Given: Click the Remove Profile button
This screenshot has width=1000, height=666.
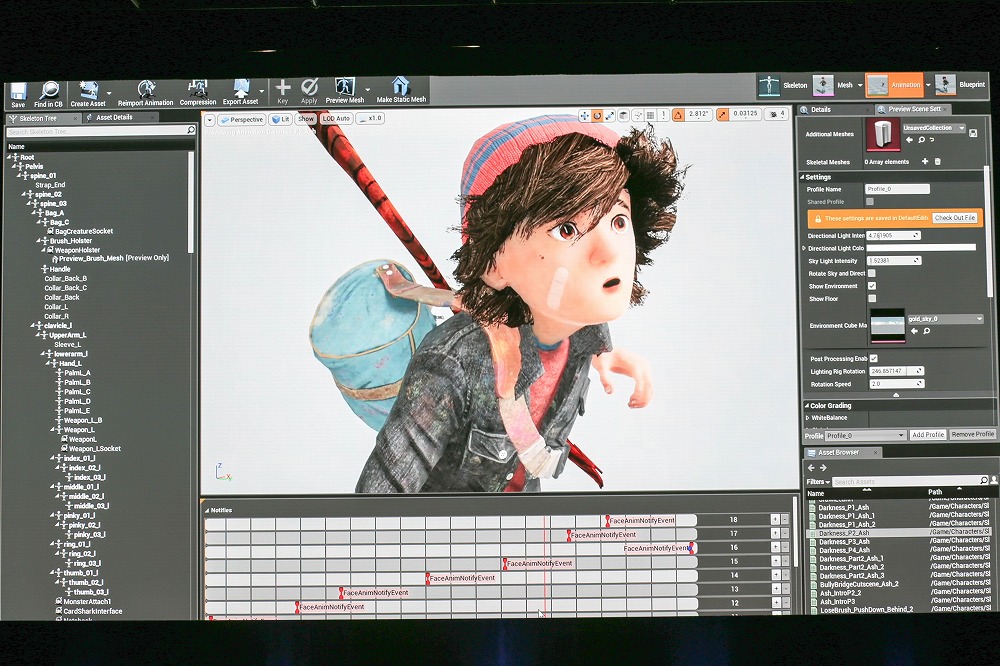Looking at the screenshot, I should [x=972, y=434].
